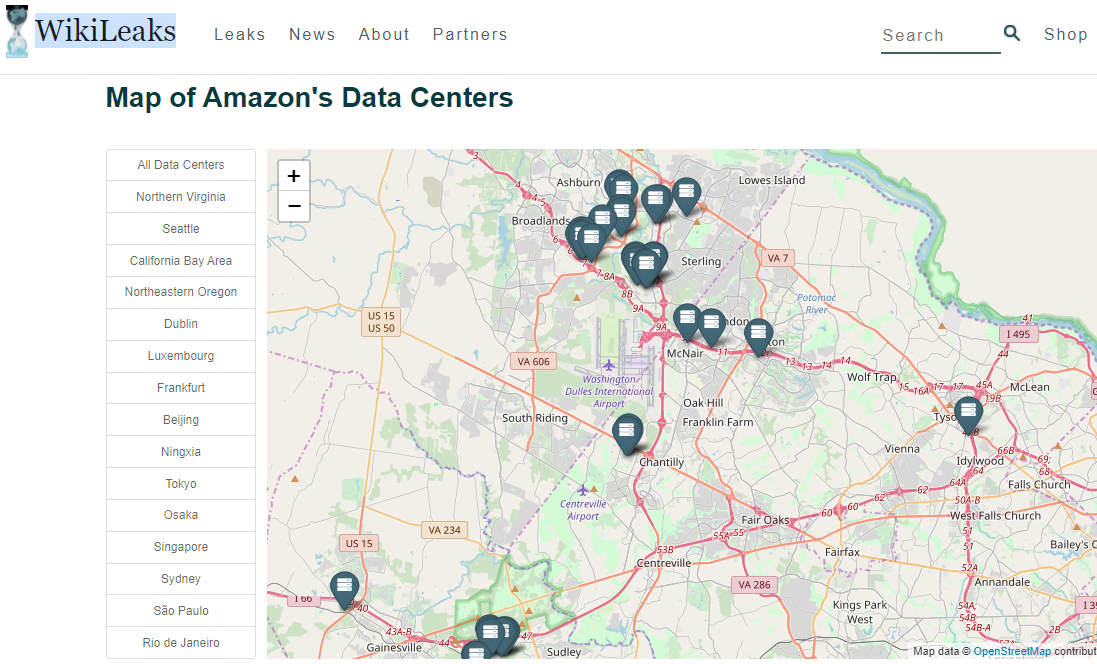Select Luxembourg in the location list
This screenshot has width=1097, height=664.
pos(181,356)
